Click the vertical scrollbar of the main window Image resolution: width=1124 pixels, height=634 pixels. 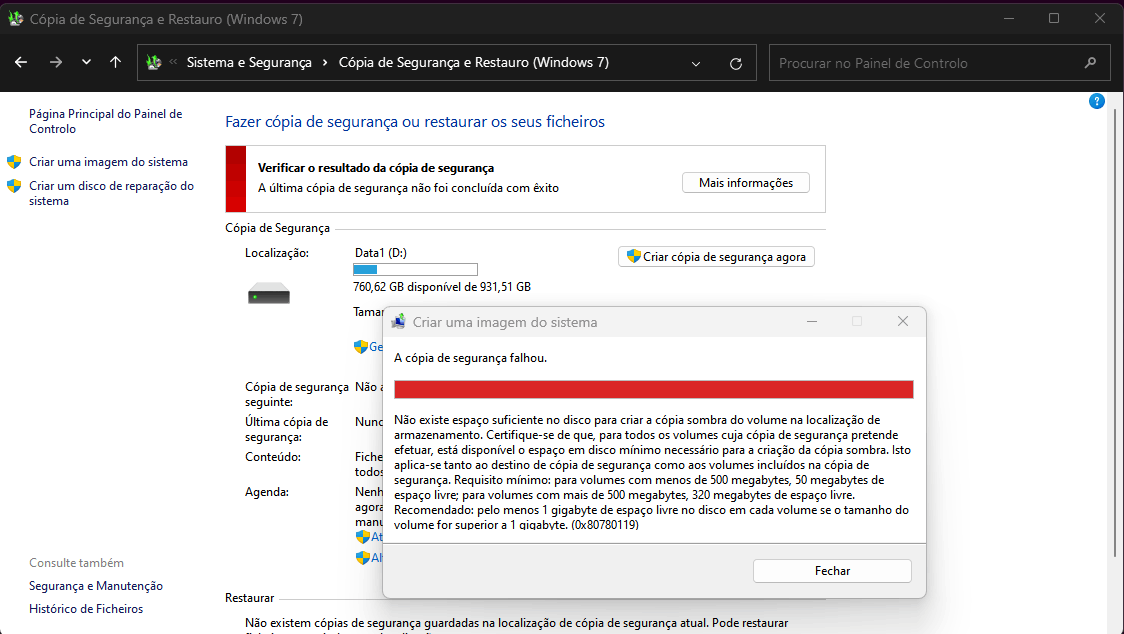[x=1115, y=331]
